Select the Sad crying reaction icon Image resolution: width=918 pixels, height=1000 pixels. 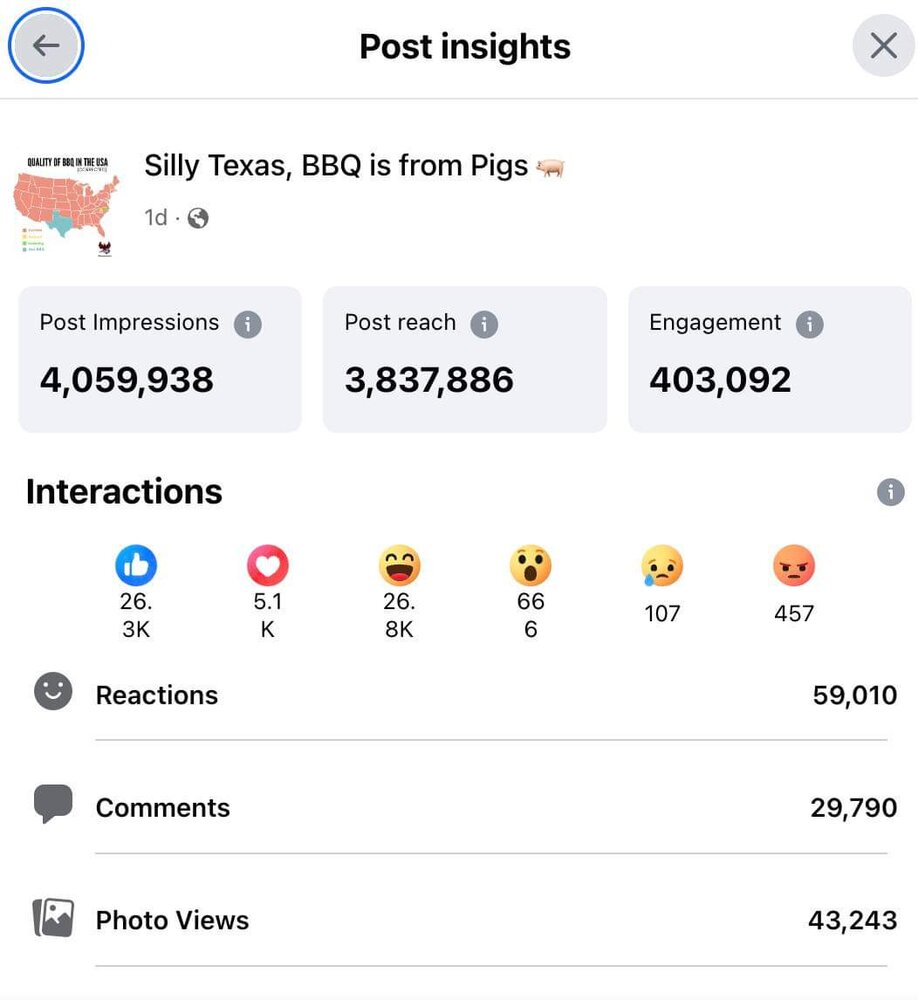point(662,567)
